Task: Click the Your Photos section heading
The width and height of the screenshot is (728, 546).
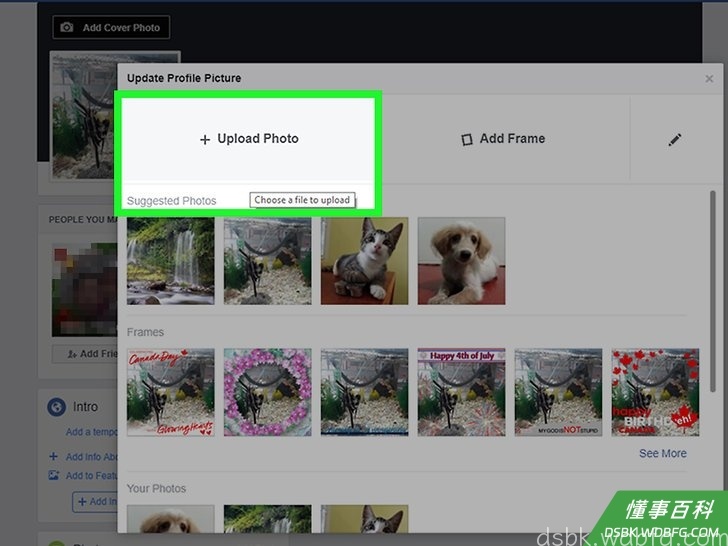Action: [x=156, y=488]
